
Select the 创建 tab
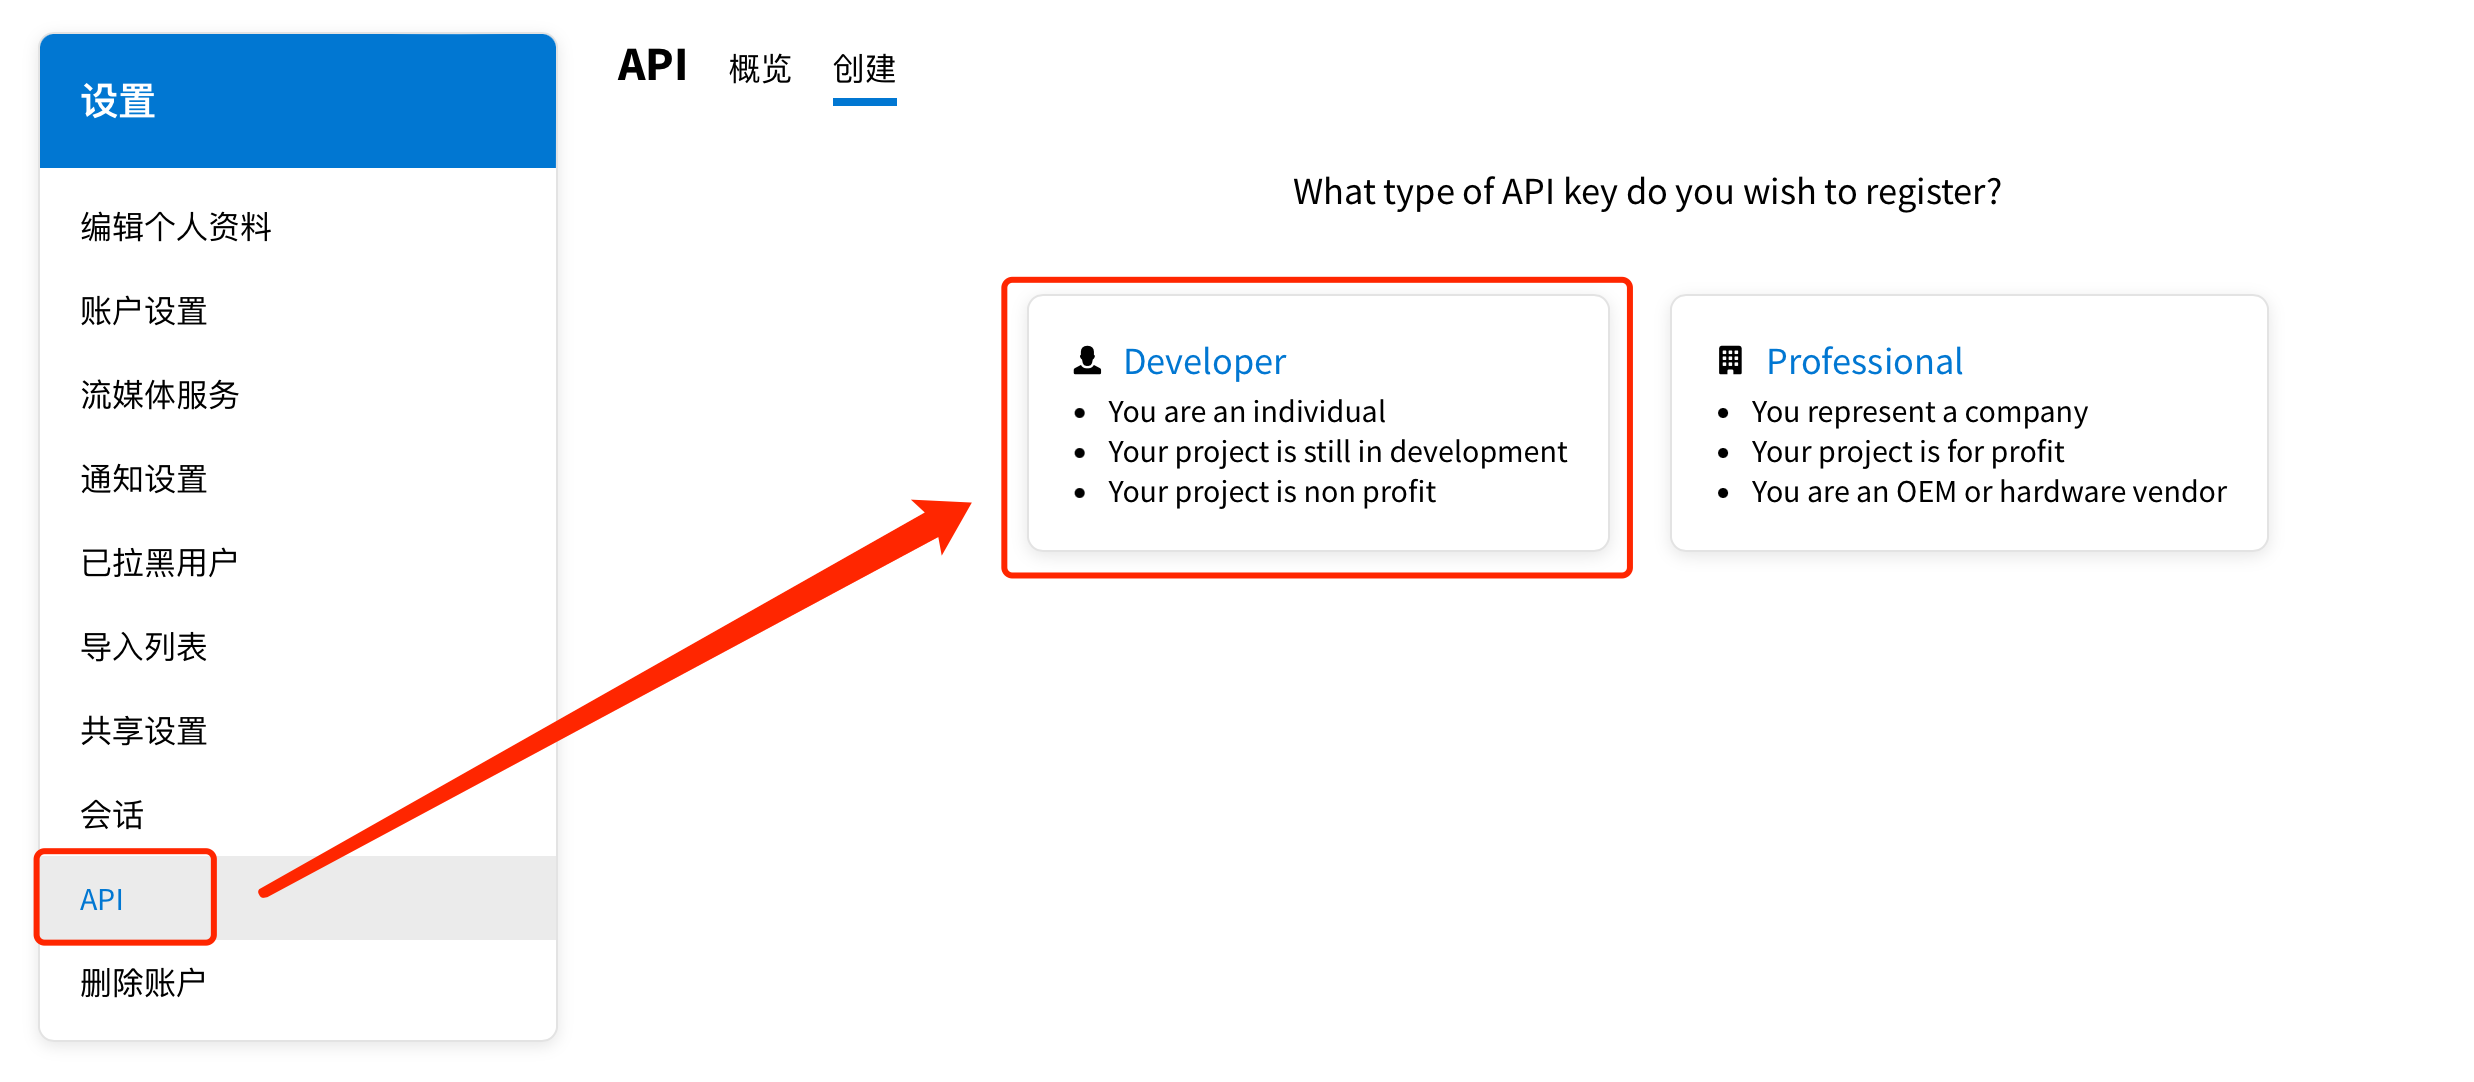864,68
